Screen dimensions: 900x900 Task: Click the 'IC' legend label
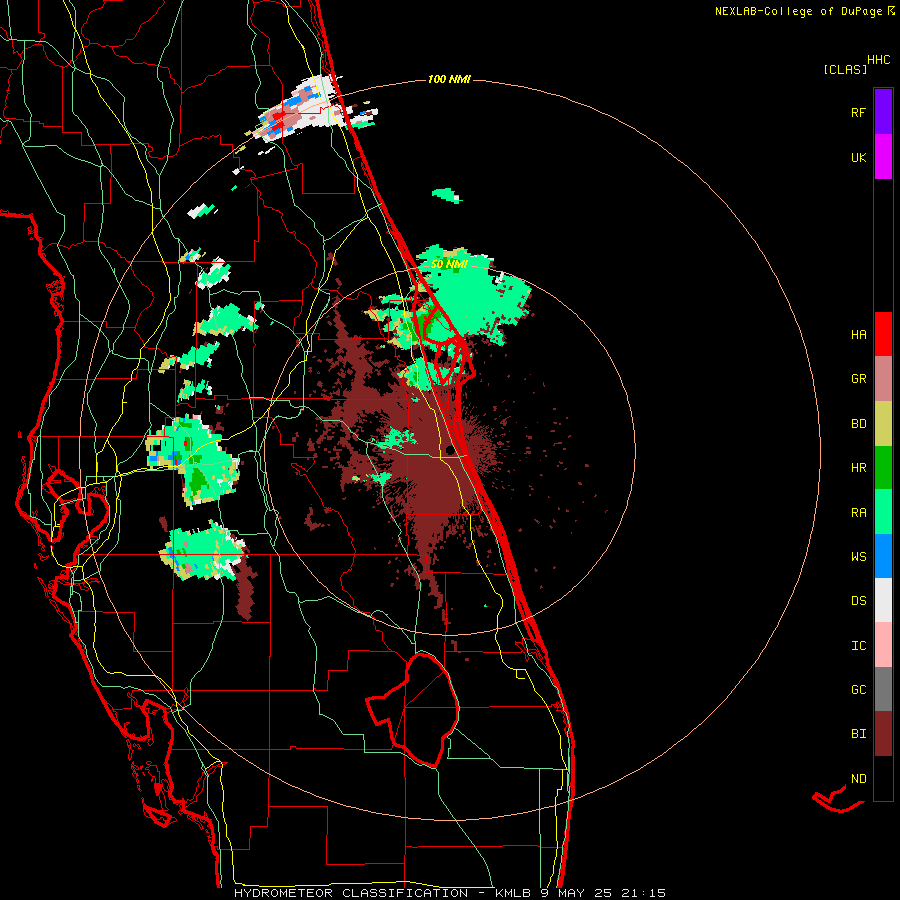click(x=858, y=646)
